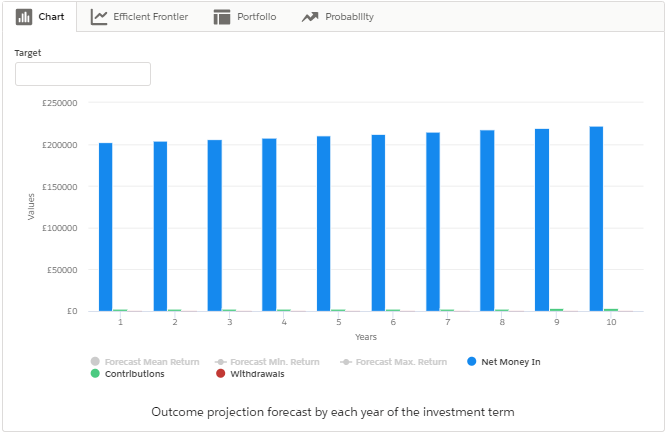Click the Portfolio table icon
The image size is (668, 434).
point(222,17)
